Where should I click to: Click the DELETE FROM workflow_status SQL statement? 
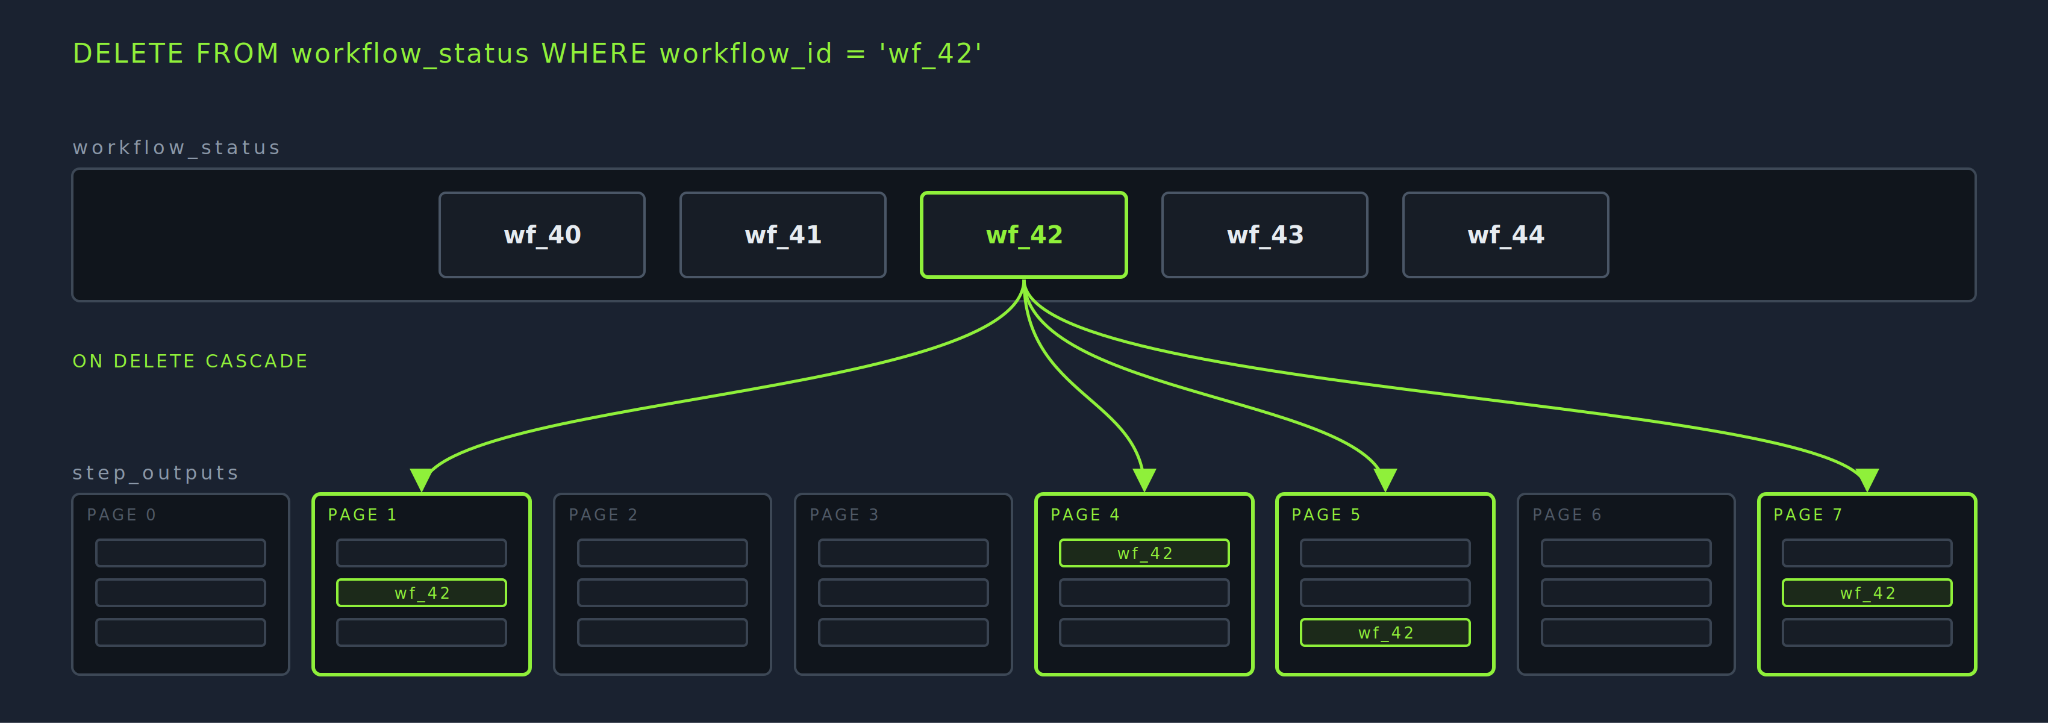pos(527,54)
